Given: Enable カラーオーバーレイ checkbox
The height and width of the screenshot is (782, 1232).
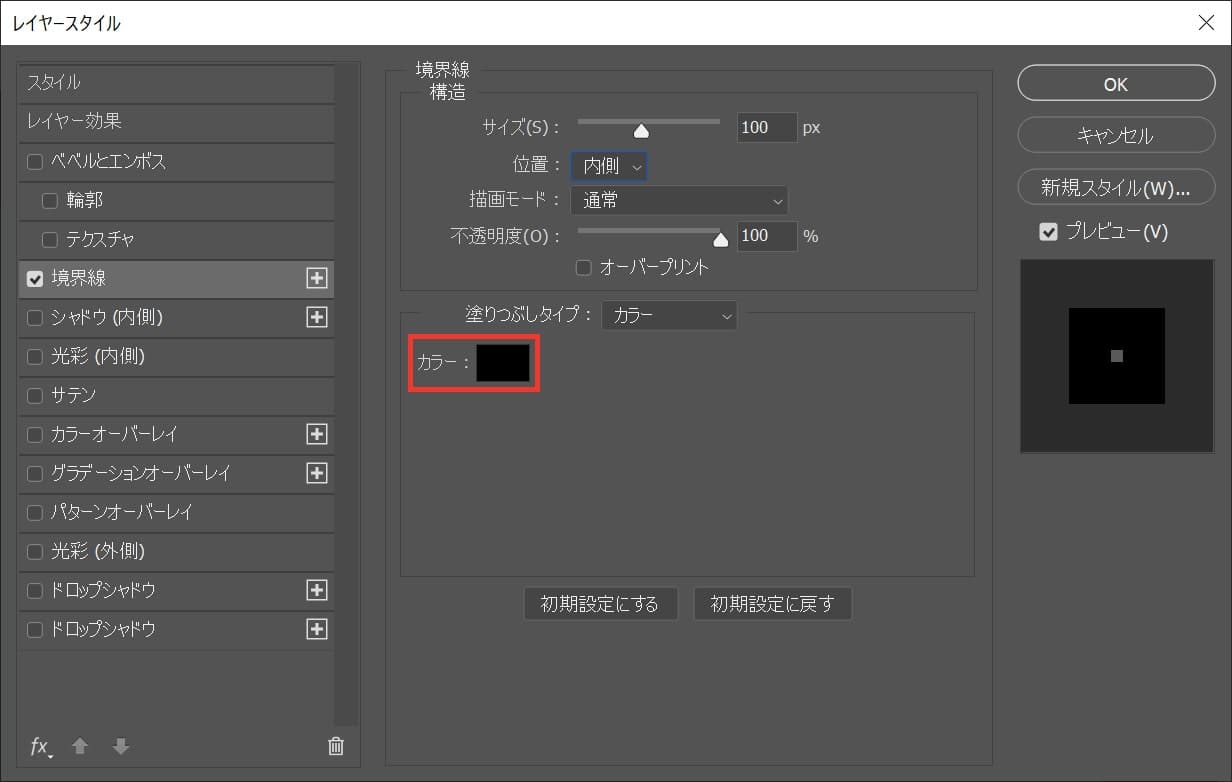Looking at the screenshot, I should pyautogui.click(x=35, y=435).
